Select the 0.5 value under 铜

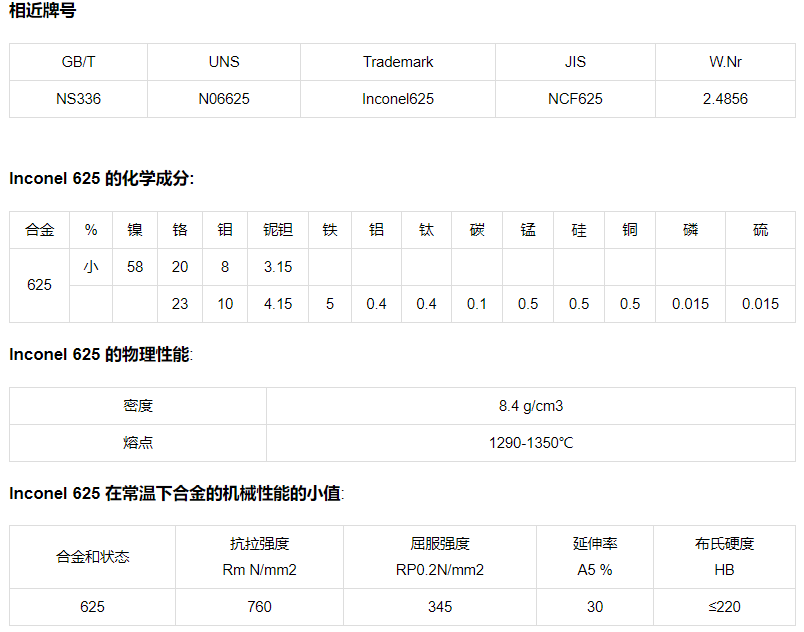tap(630, 304)
